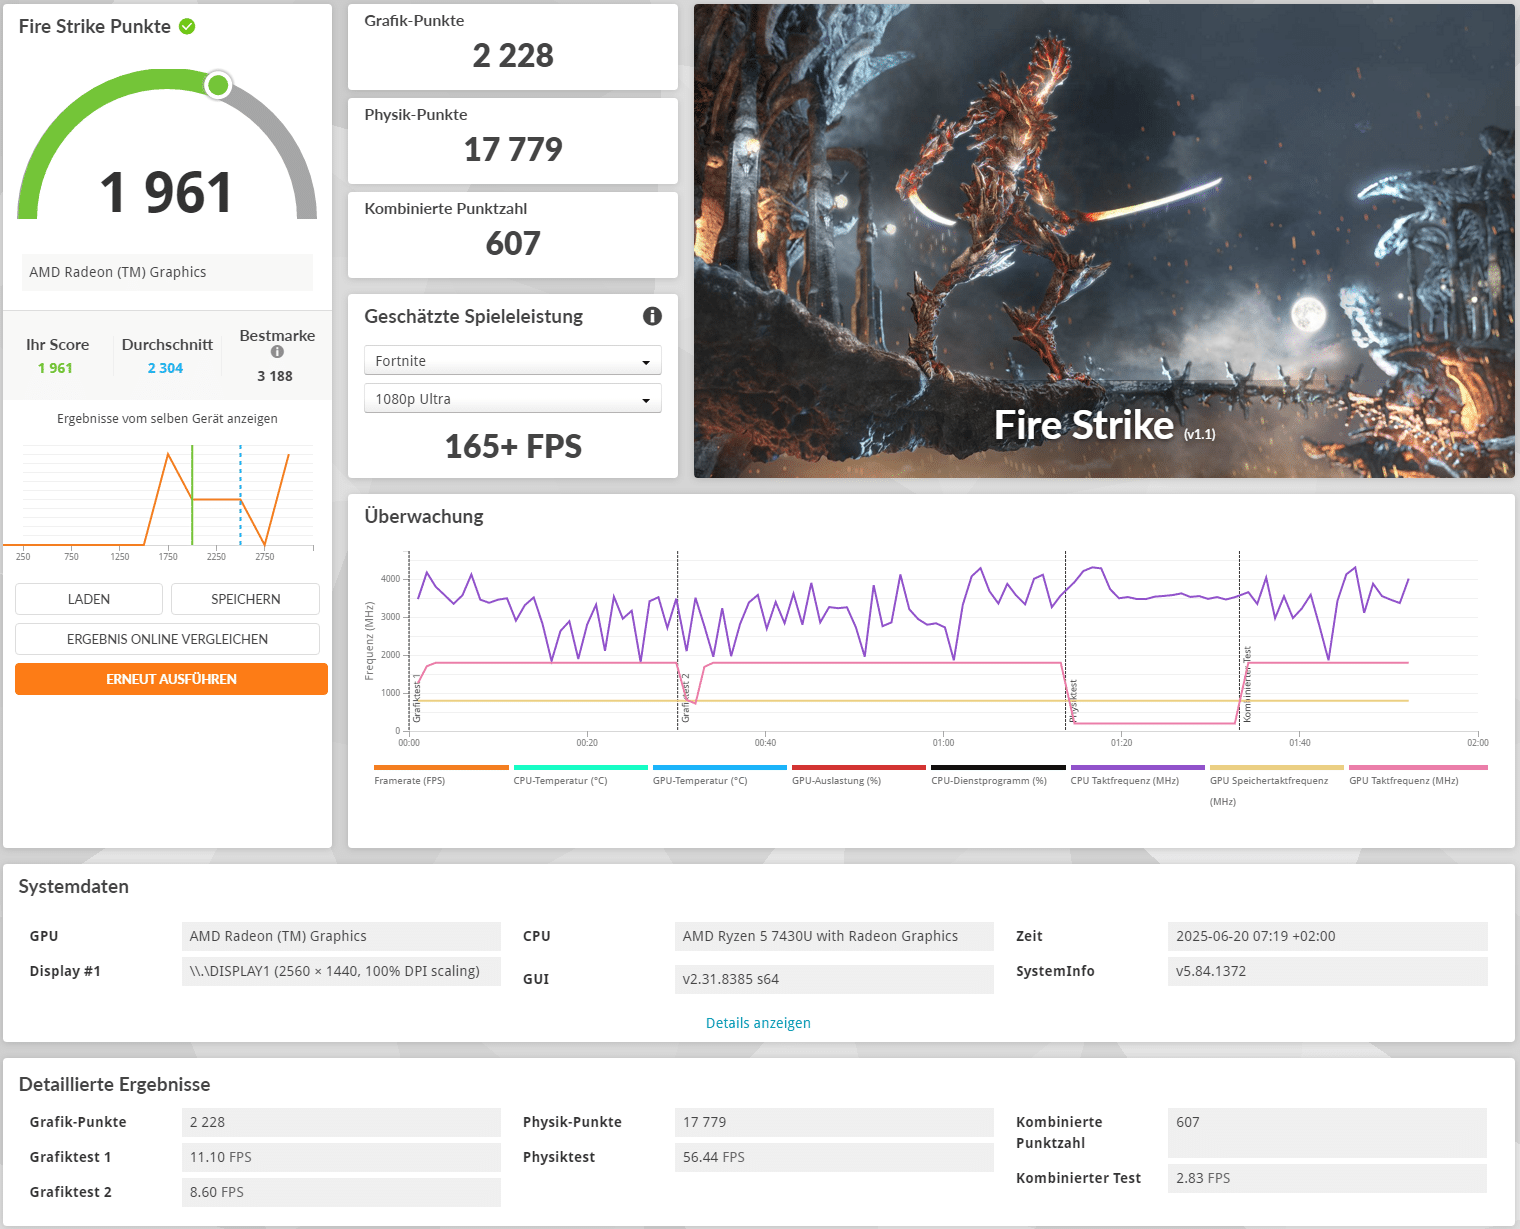
Task: Toggle Framerate (FPS) legend entry
Action: point(410,780)
